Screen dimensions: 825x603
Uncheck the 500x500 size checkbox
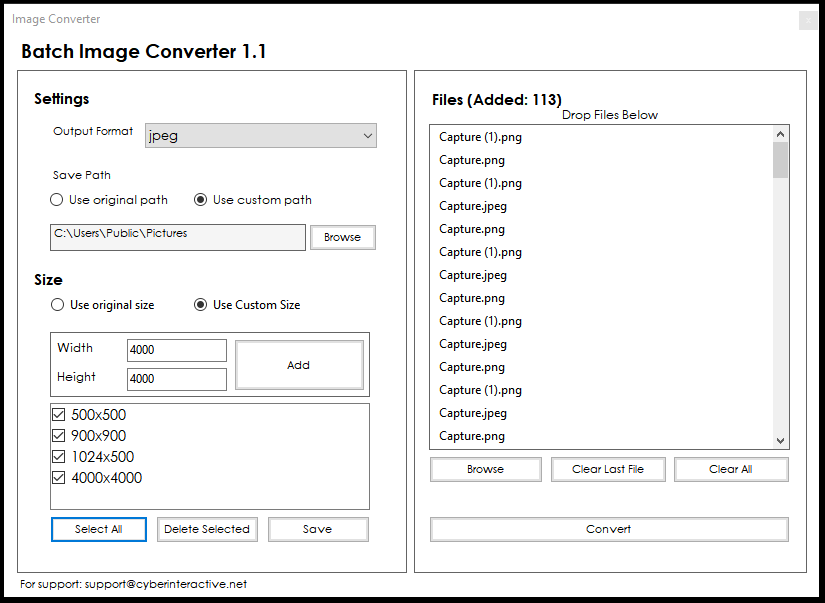click(58, 415)
